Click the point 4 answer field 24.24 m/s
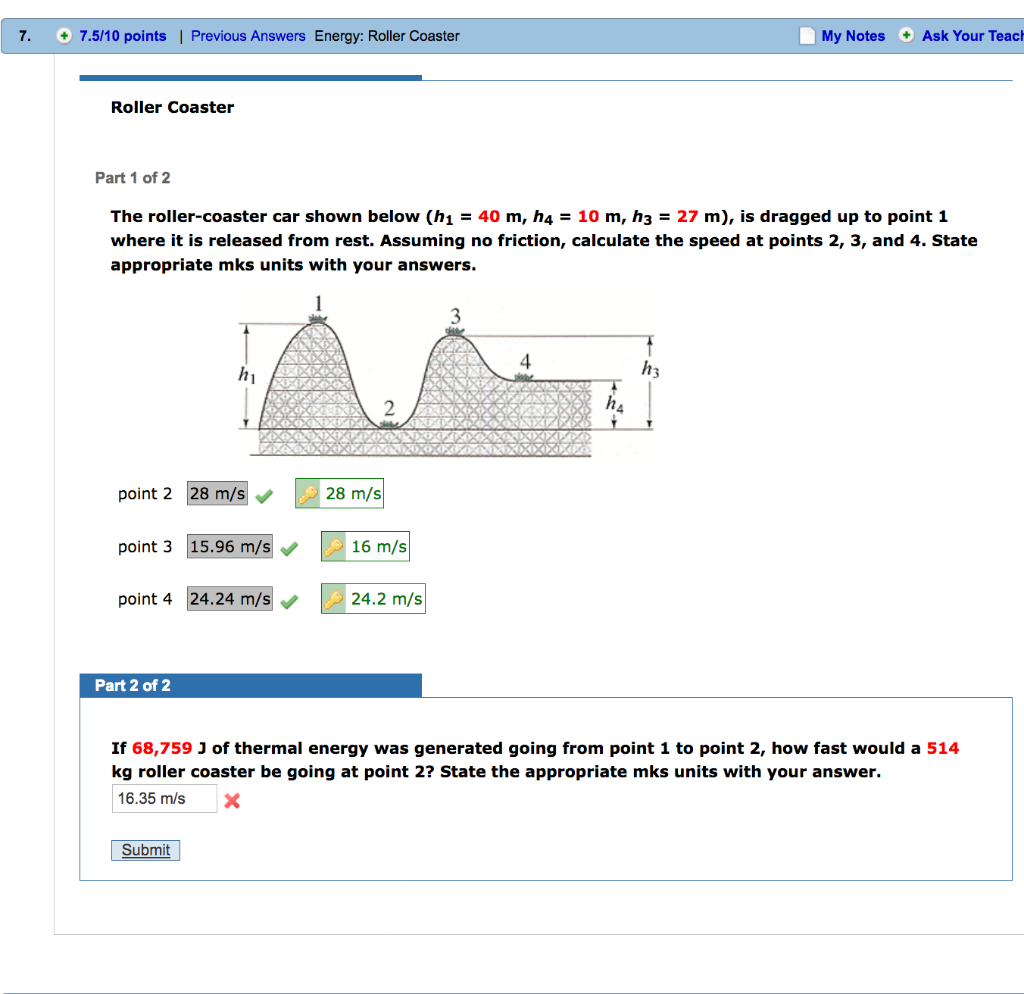This screenshot has height=994, width=1024. 230,599
